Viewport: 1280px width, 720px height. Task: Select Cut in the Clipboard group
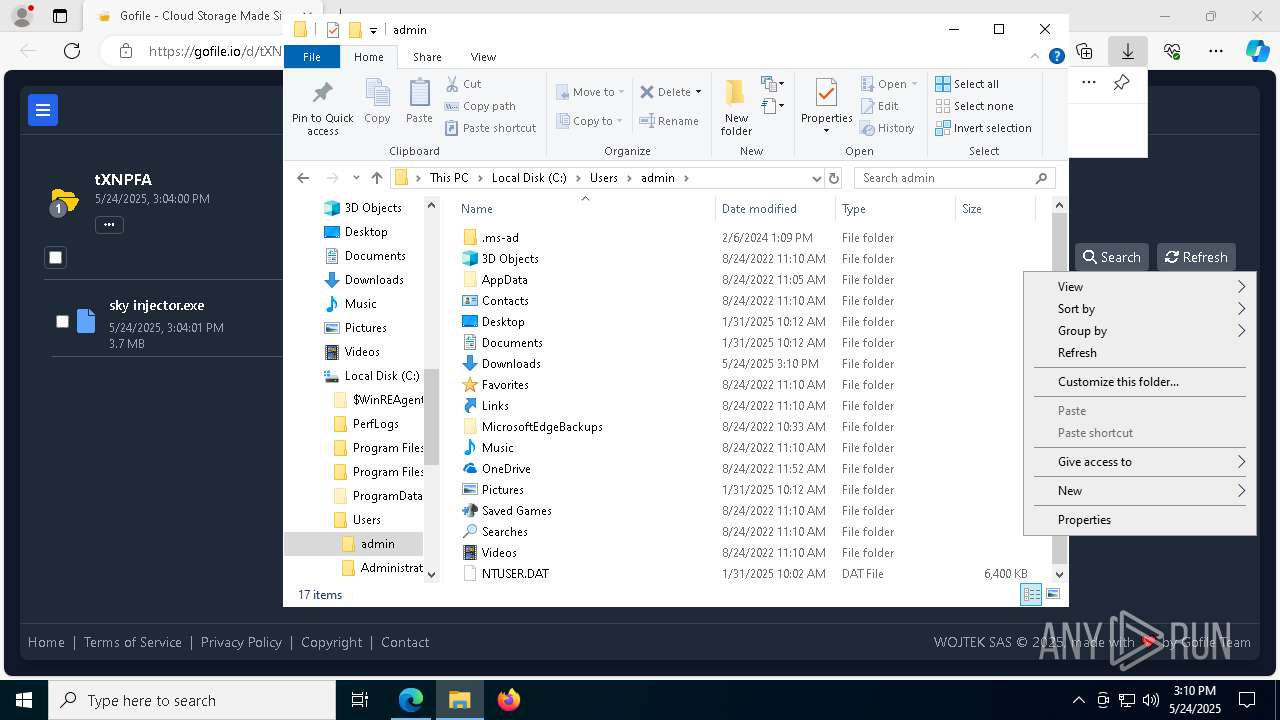tap(463, 84)
